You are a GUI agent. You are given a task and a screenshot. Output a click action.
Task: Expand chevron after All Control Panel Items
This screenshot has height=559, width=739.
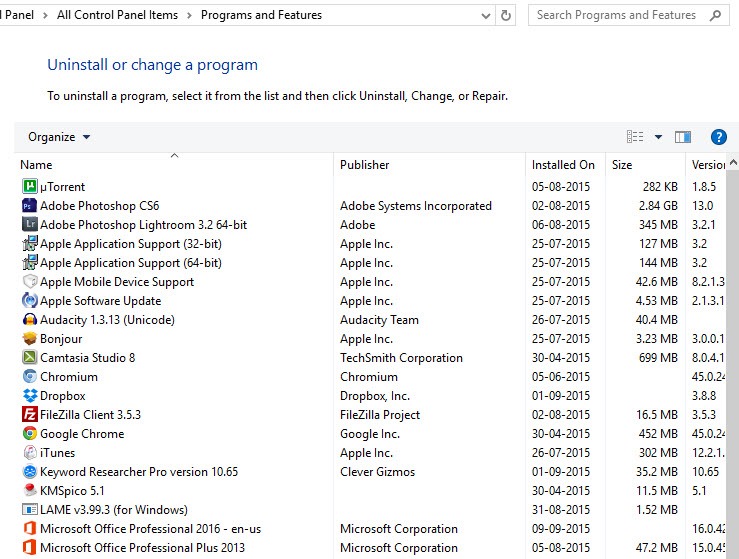pyautogui.click(x=189, y=16)
